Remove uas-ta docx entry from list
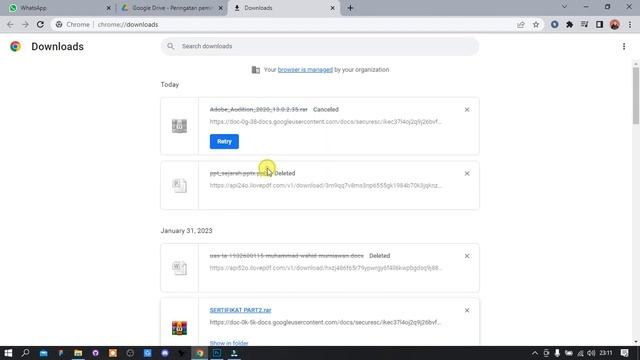The width and height of the screenshot is (640, 360). tap(467, 256)
